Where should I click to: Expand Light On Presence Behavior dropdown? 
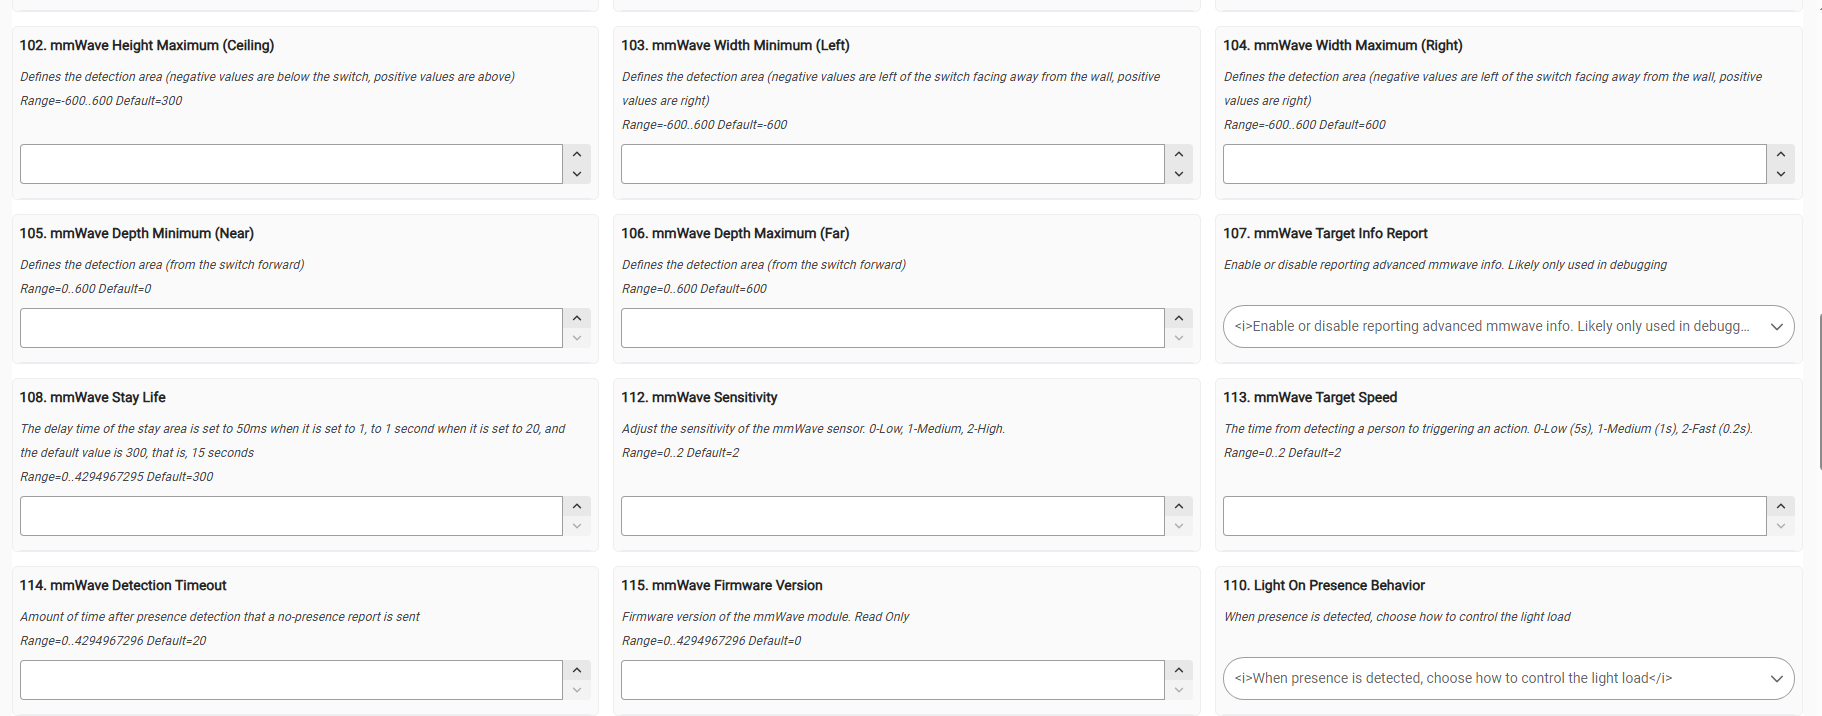coord(1508,678)
